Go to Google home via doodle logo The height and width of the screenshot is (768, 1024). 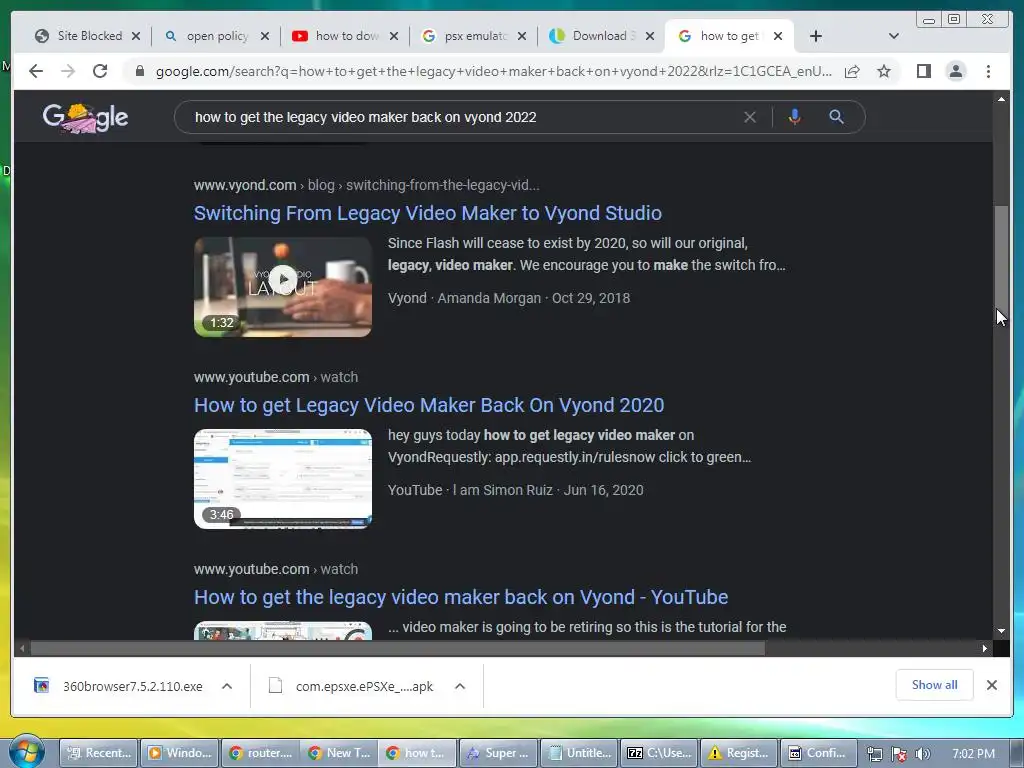coord(85,118)
